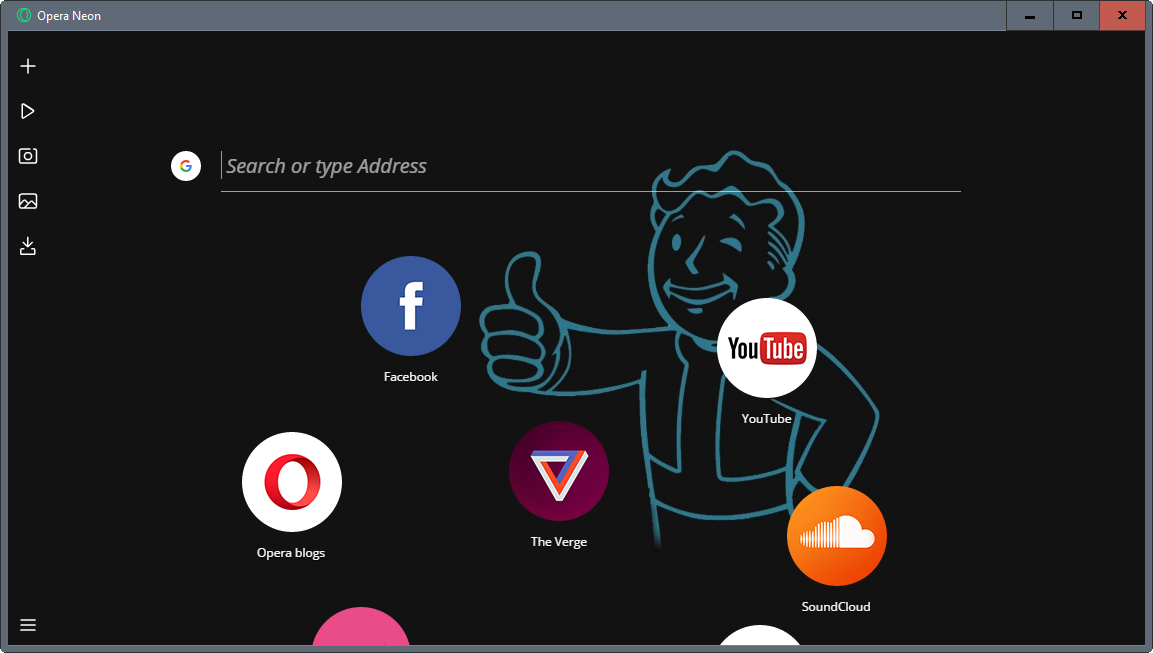1153x653 pixels.
Task: Open the hamburger menu in the sidebar
Action: [28, 625]
